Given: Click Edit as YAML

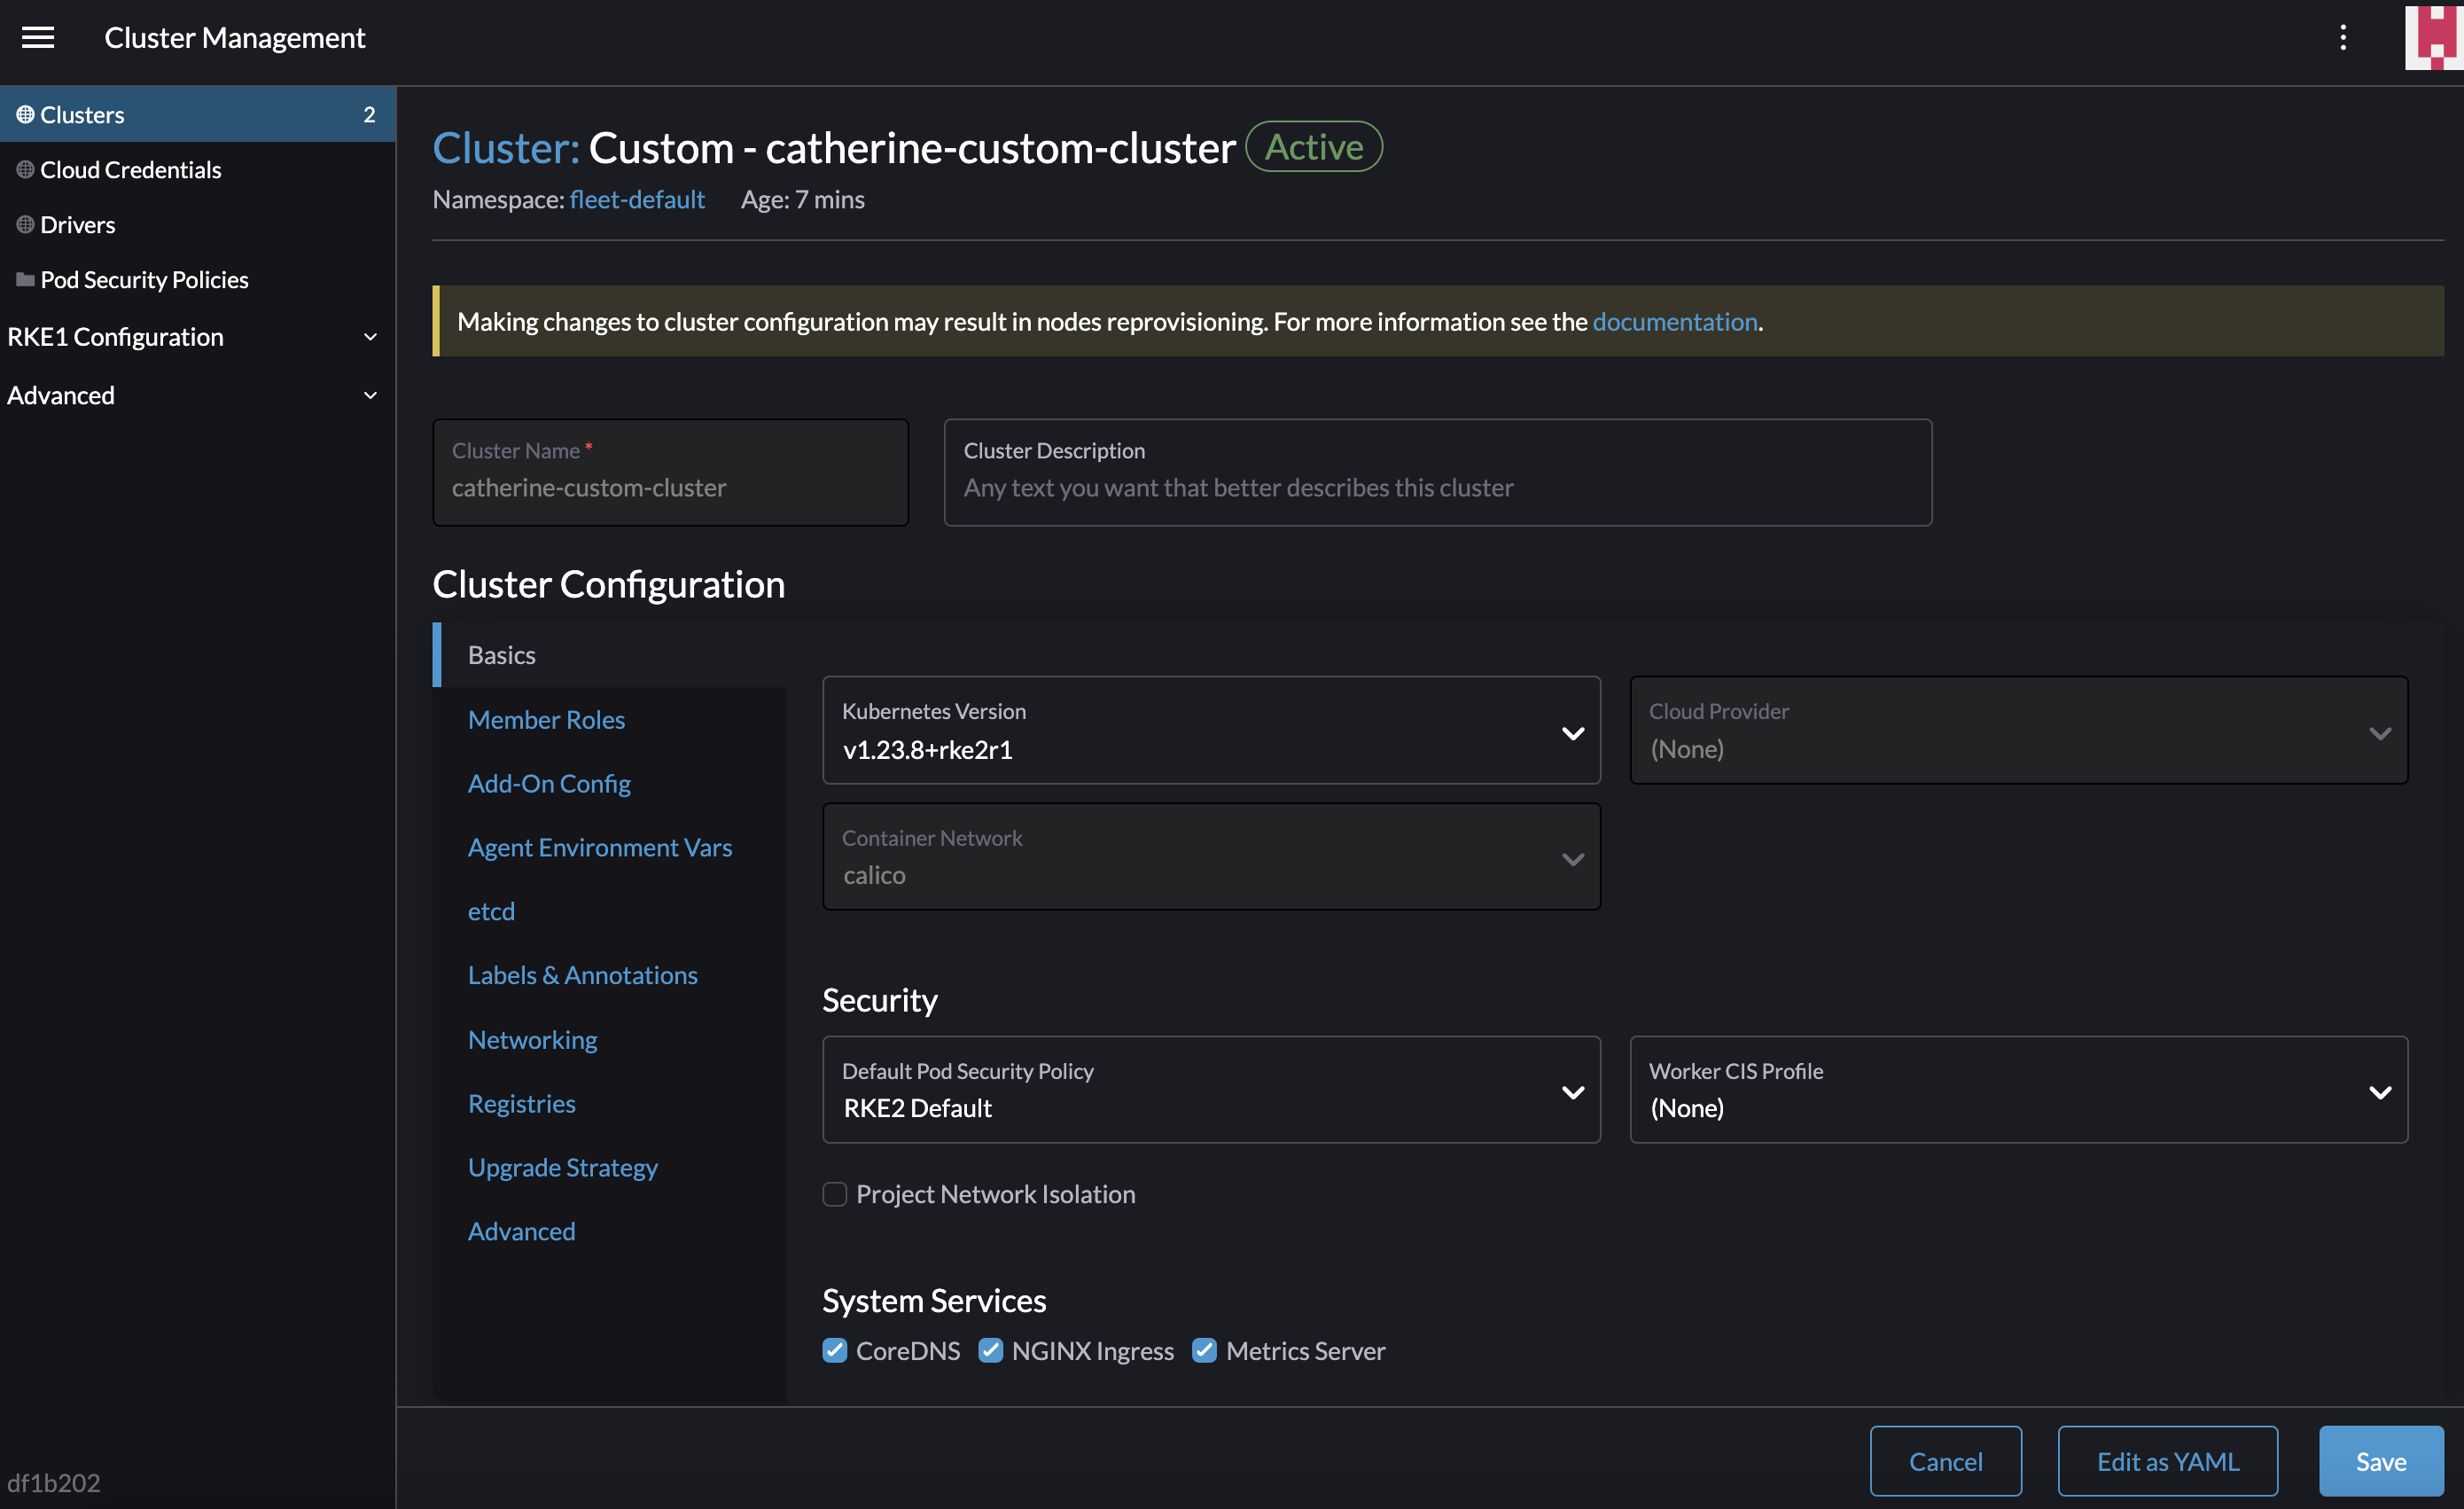Looking at the screenshot, I should 2167,1461.
